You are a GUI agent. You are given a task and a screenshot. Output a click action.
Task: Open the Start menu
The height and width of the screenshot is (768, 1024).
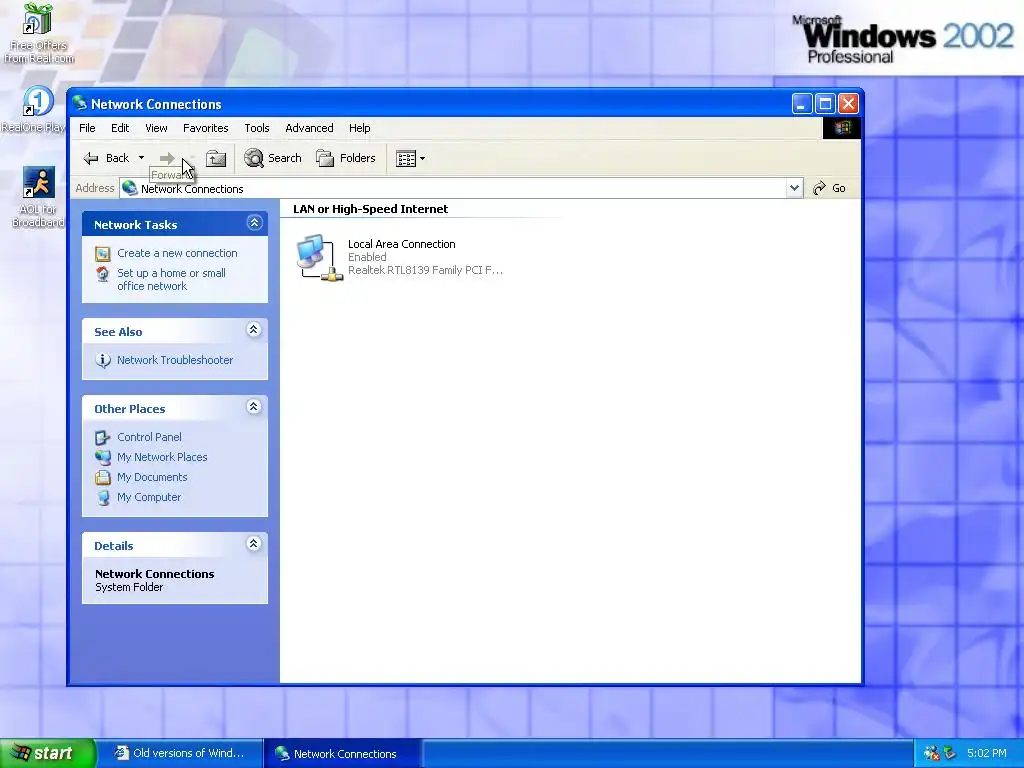coord(48,753)
